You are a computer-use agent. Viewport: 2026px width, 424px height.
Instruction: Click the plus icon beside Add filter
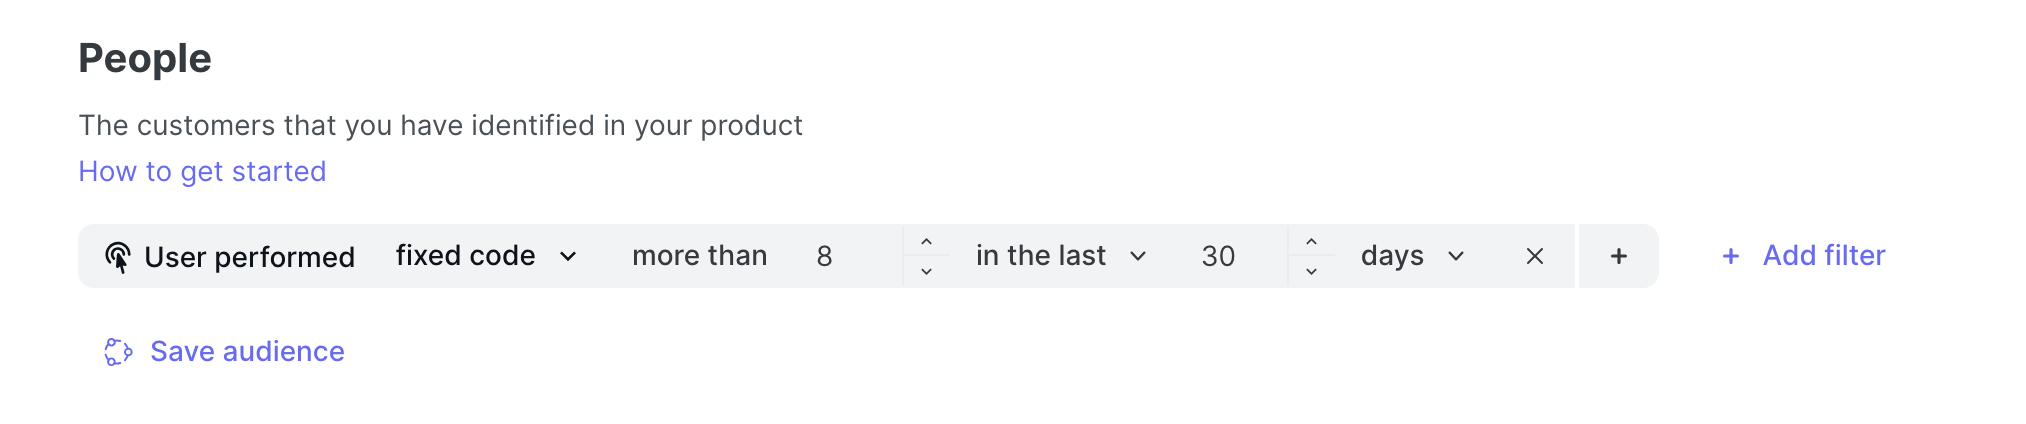[1730, 257]
